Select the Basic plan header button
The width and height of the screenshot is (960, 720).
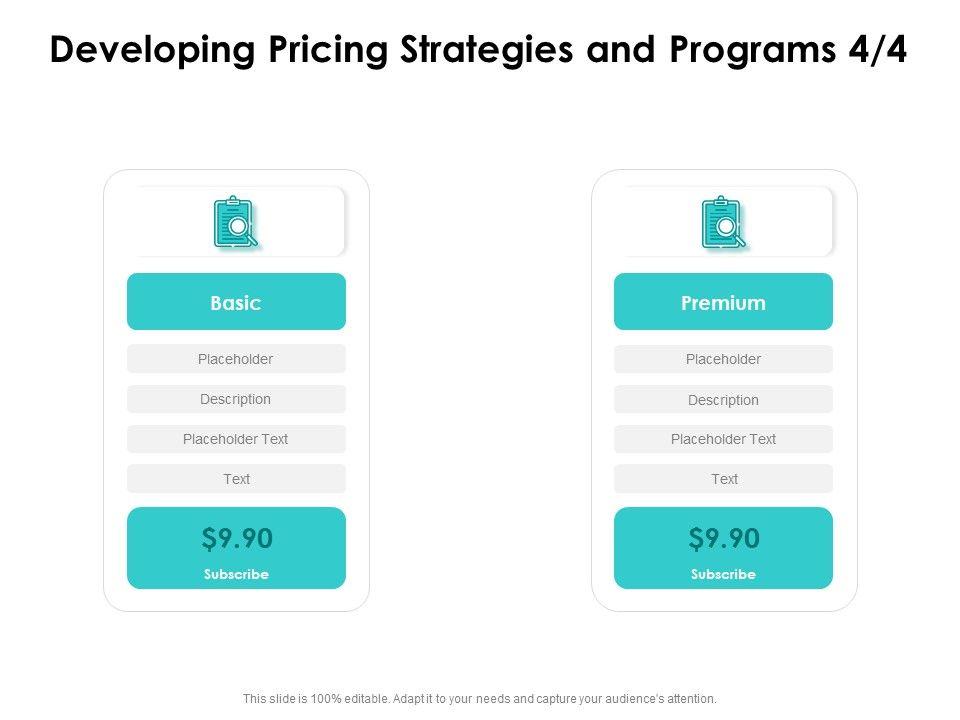[x=236, y=302]
